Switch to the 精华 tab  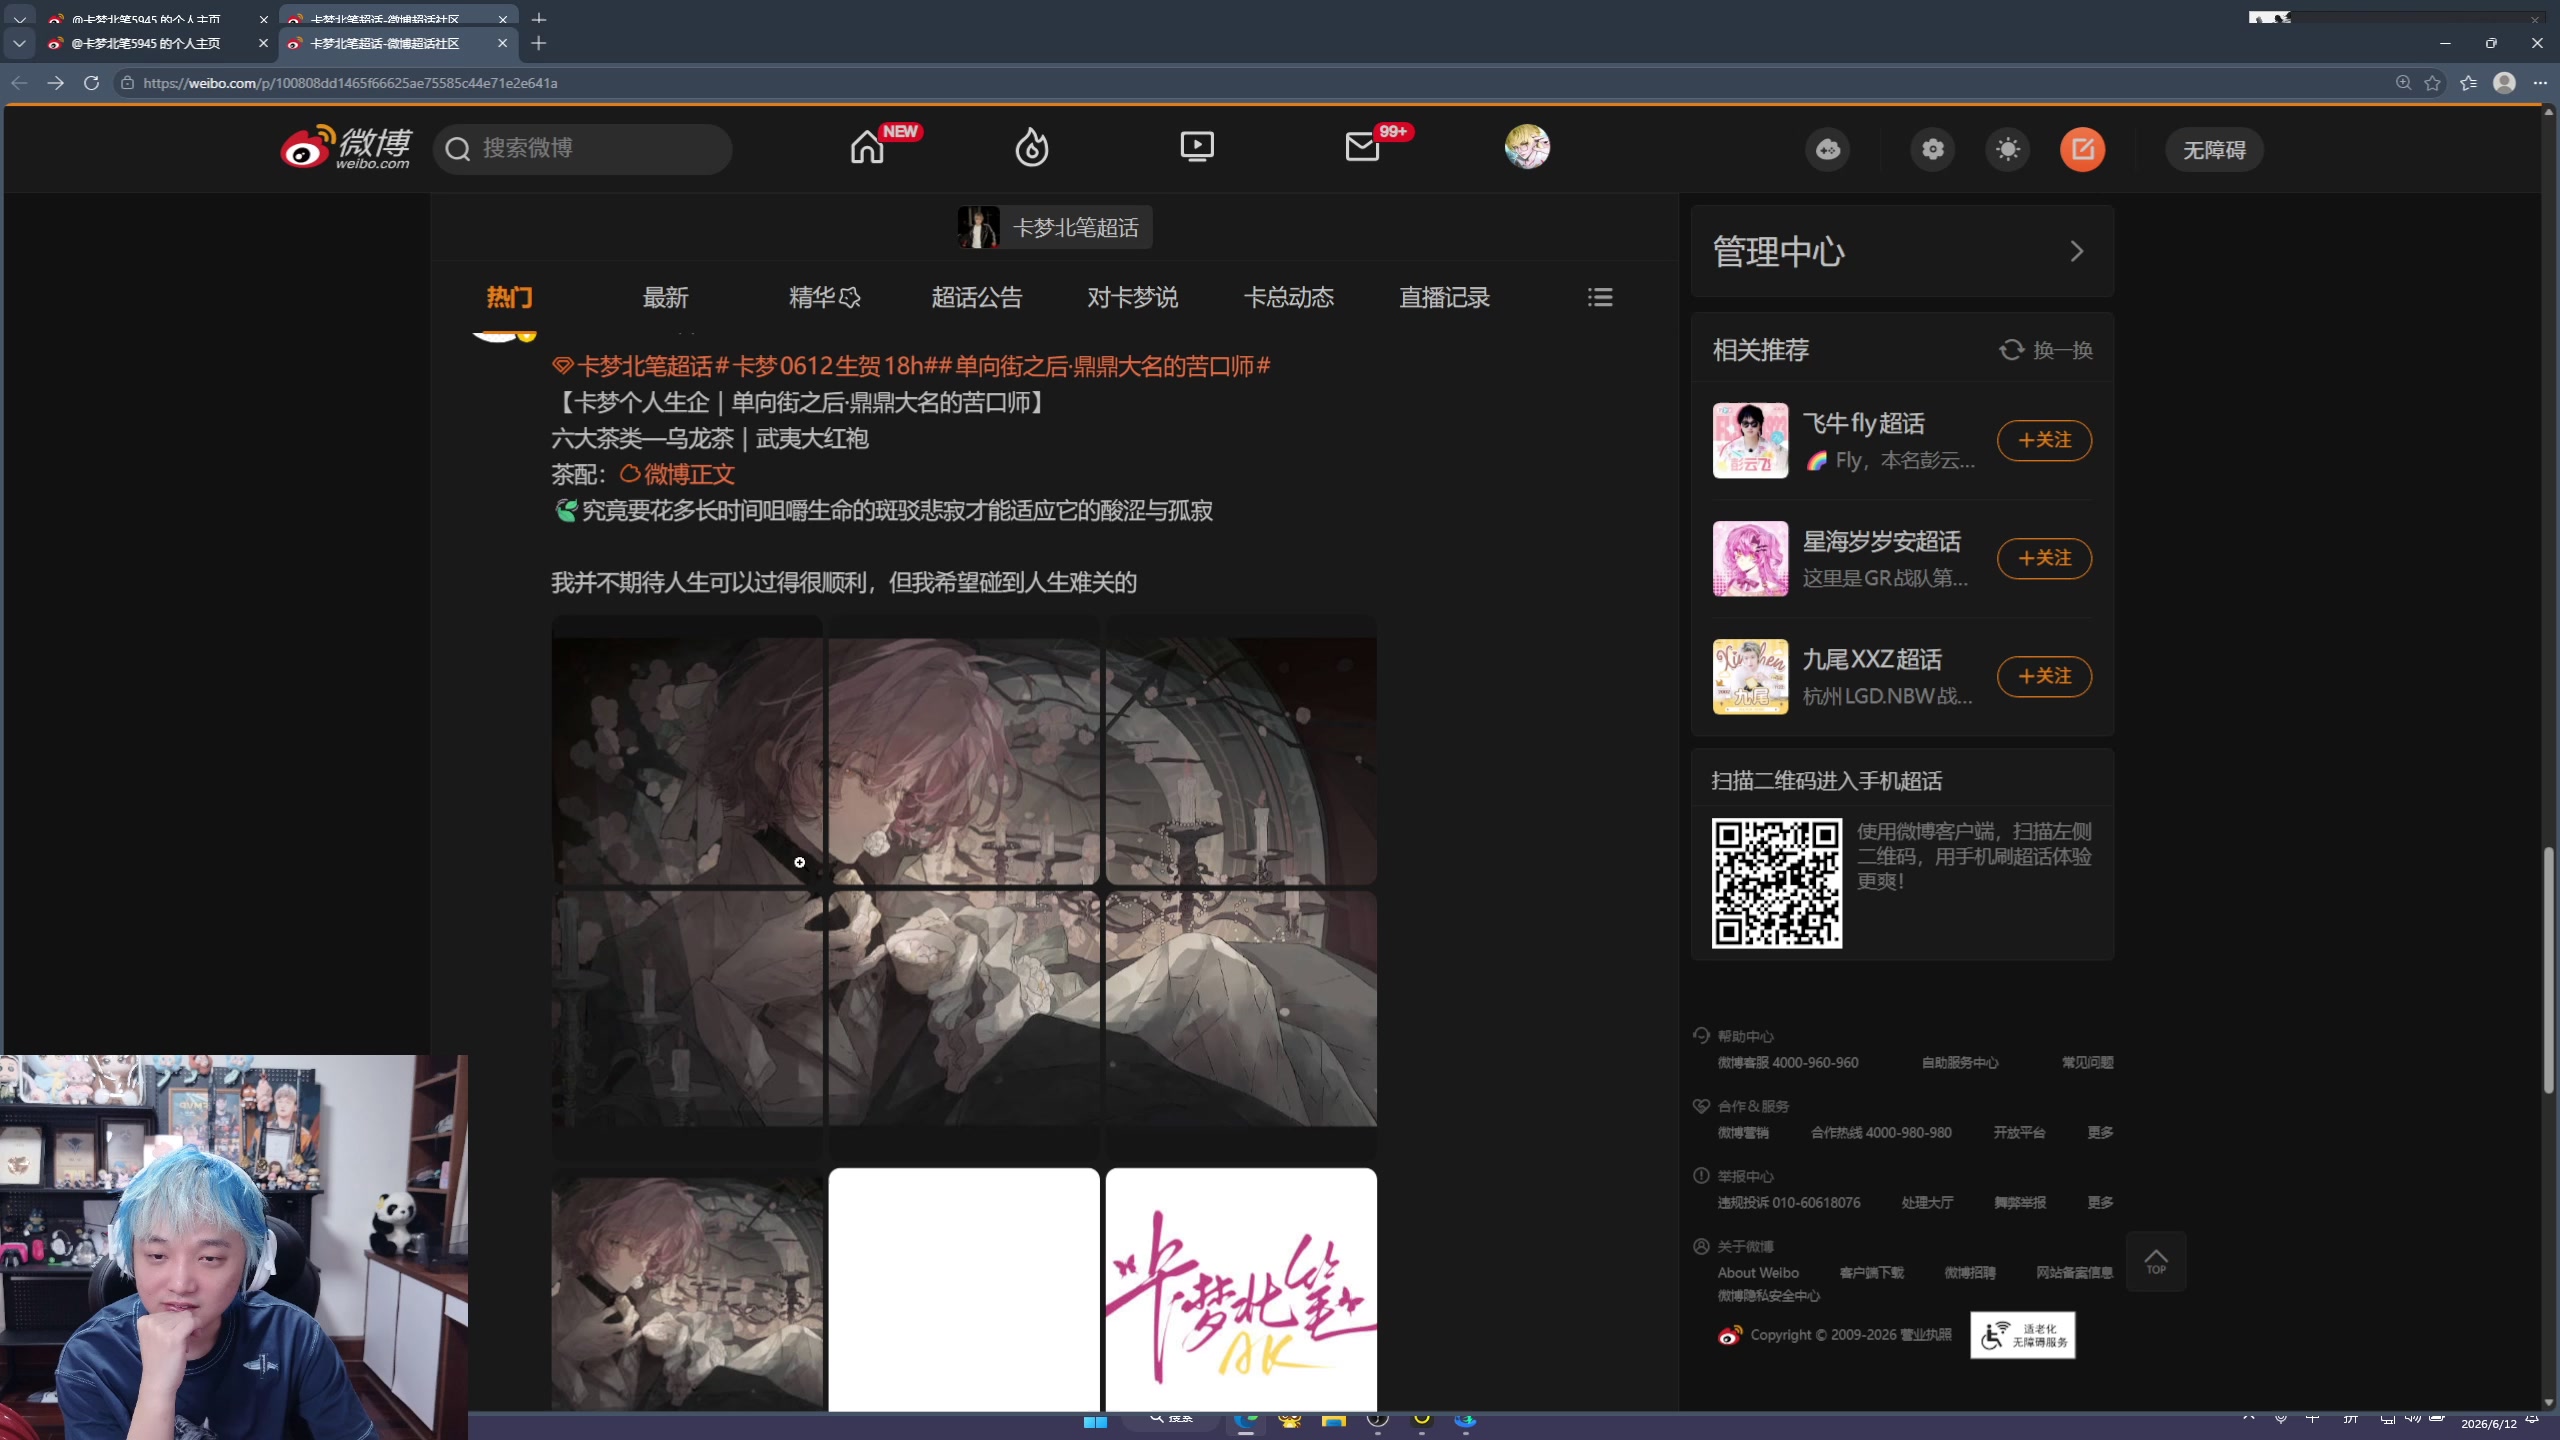pyautogui.click(x=824, y=297)
